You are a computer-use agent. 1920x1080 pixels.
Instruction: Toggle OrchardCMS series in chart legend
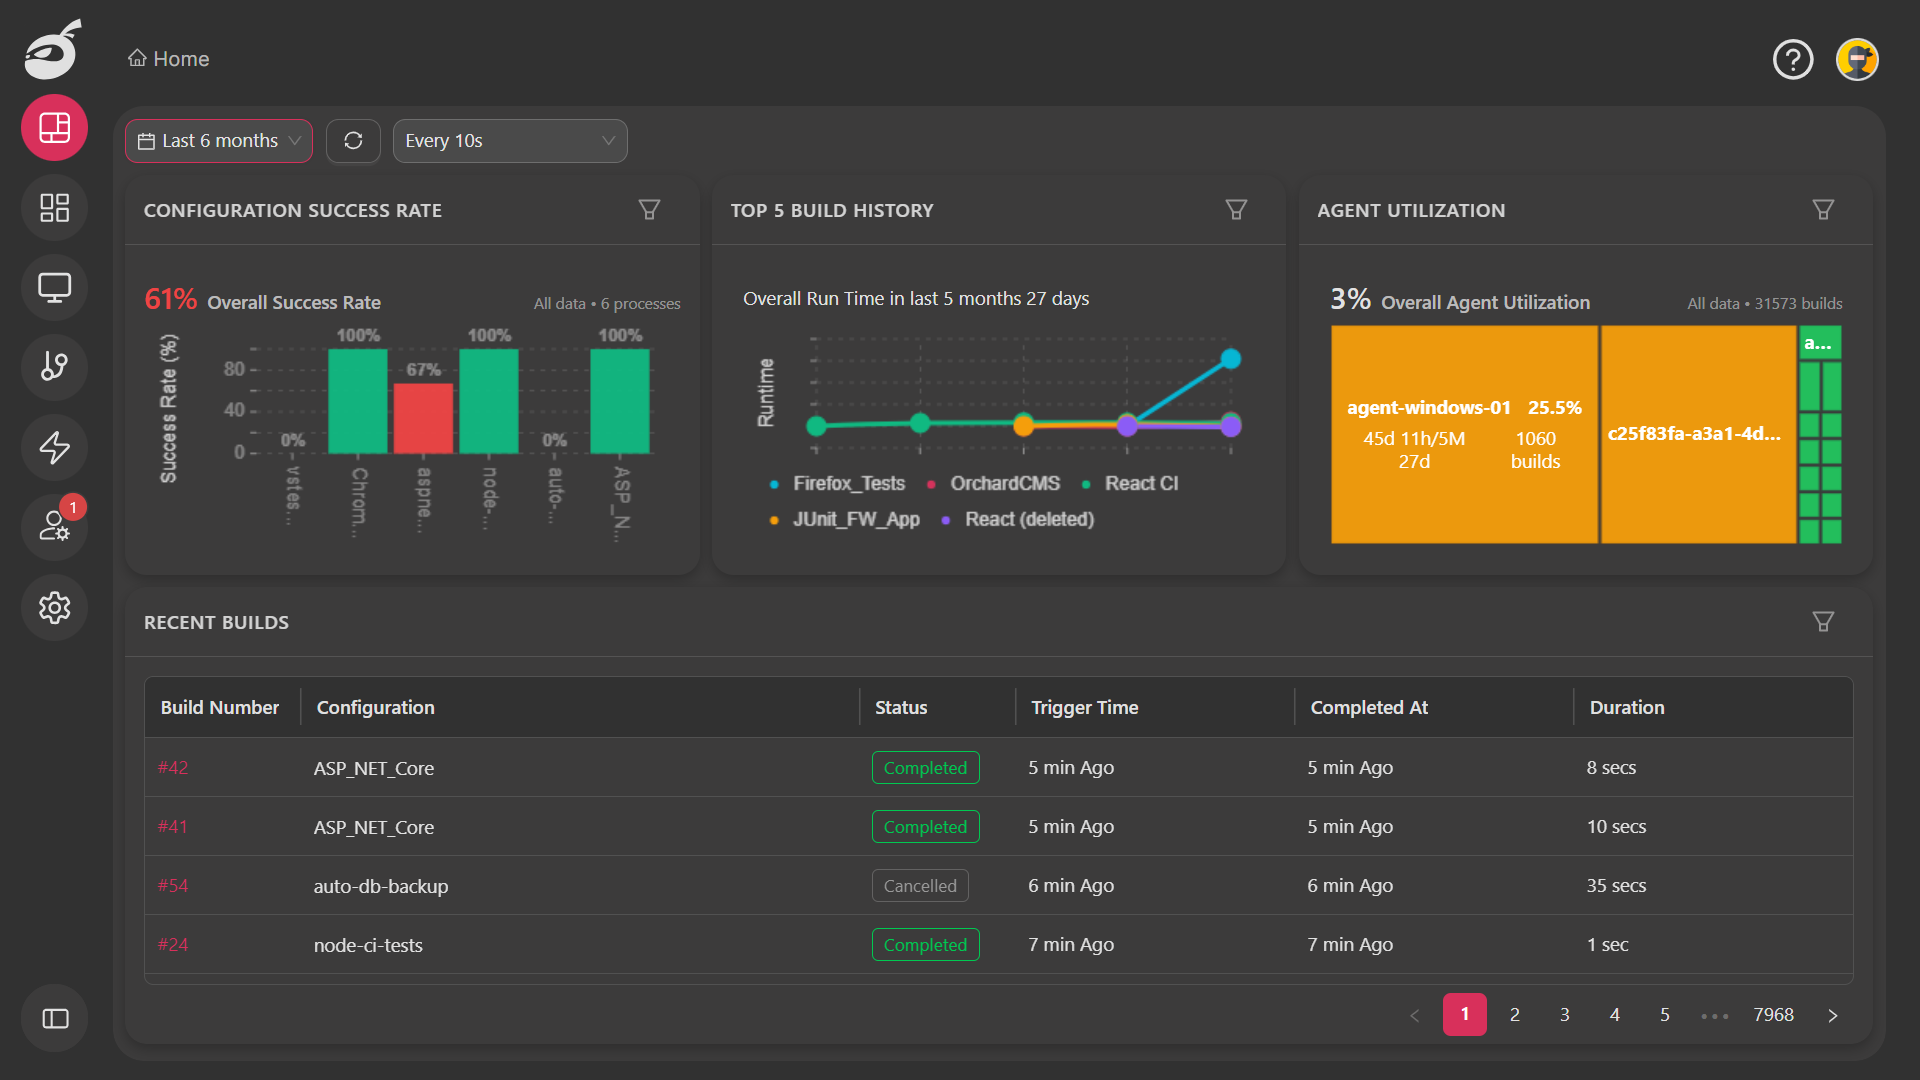(x=1004, y=484)
